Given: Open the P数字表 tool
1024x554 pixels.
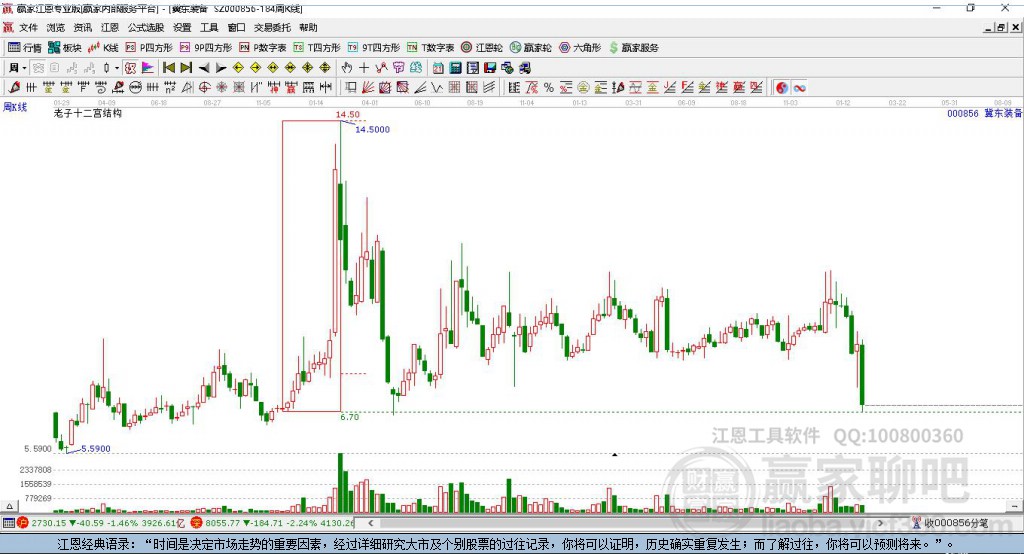Looking at the screenshot, I should click(263, 48).
